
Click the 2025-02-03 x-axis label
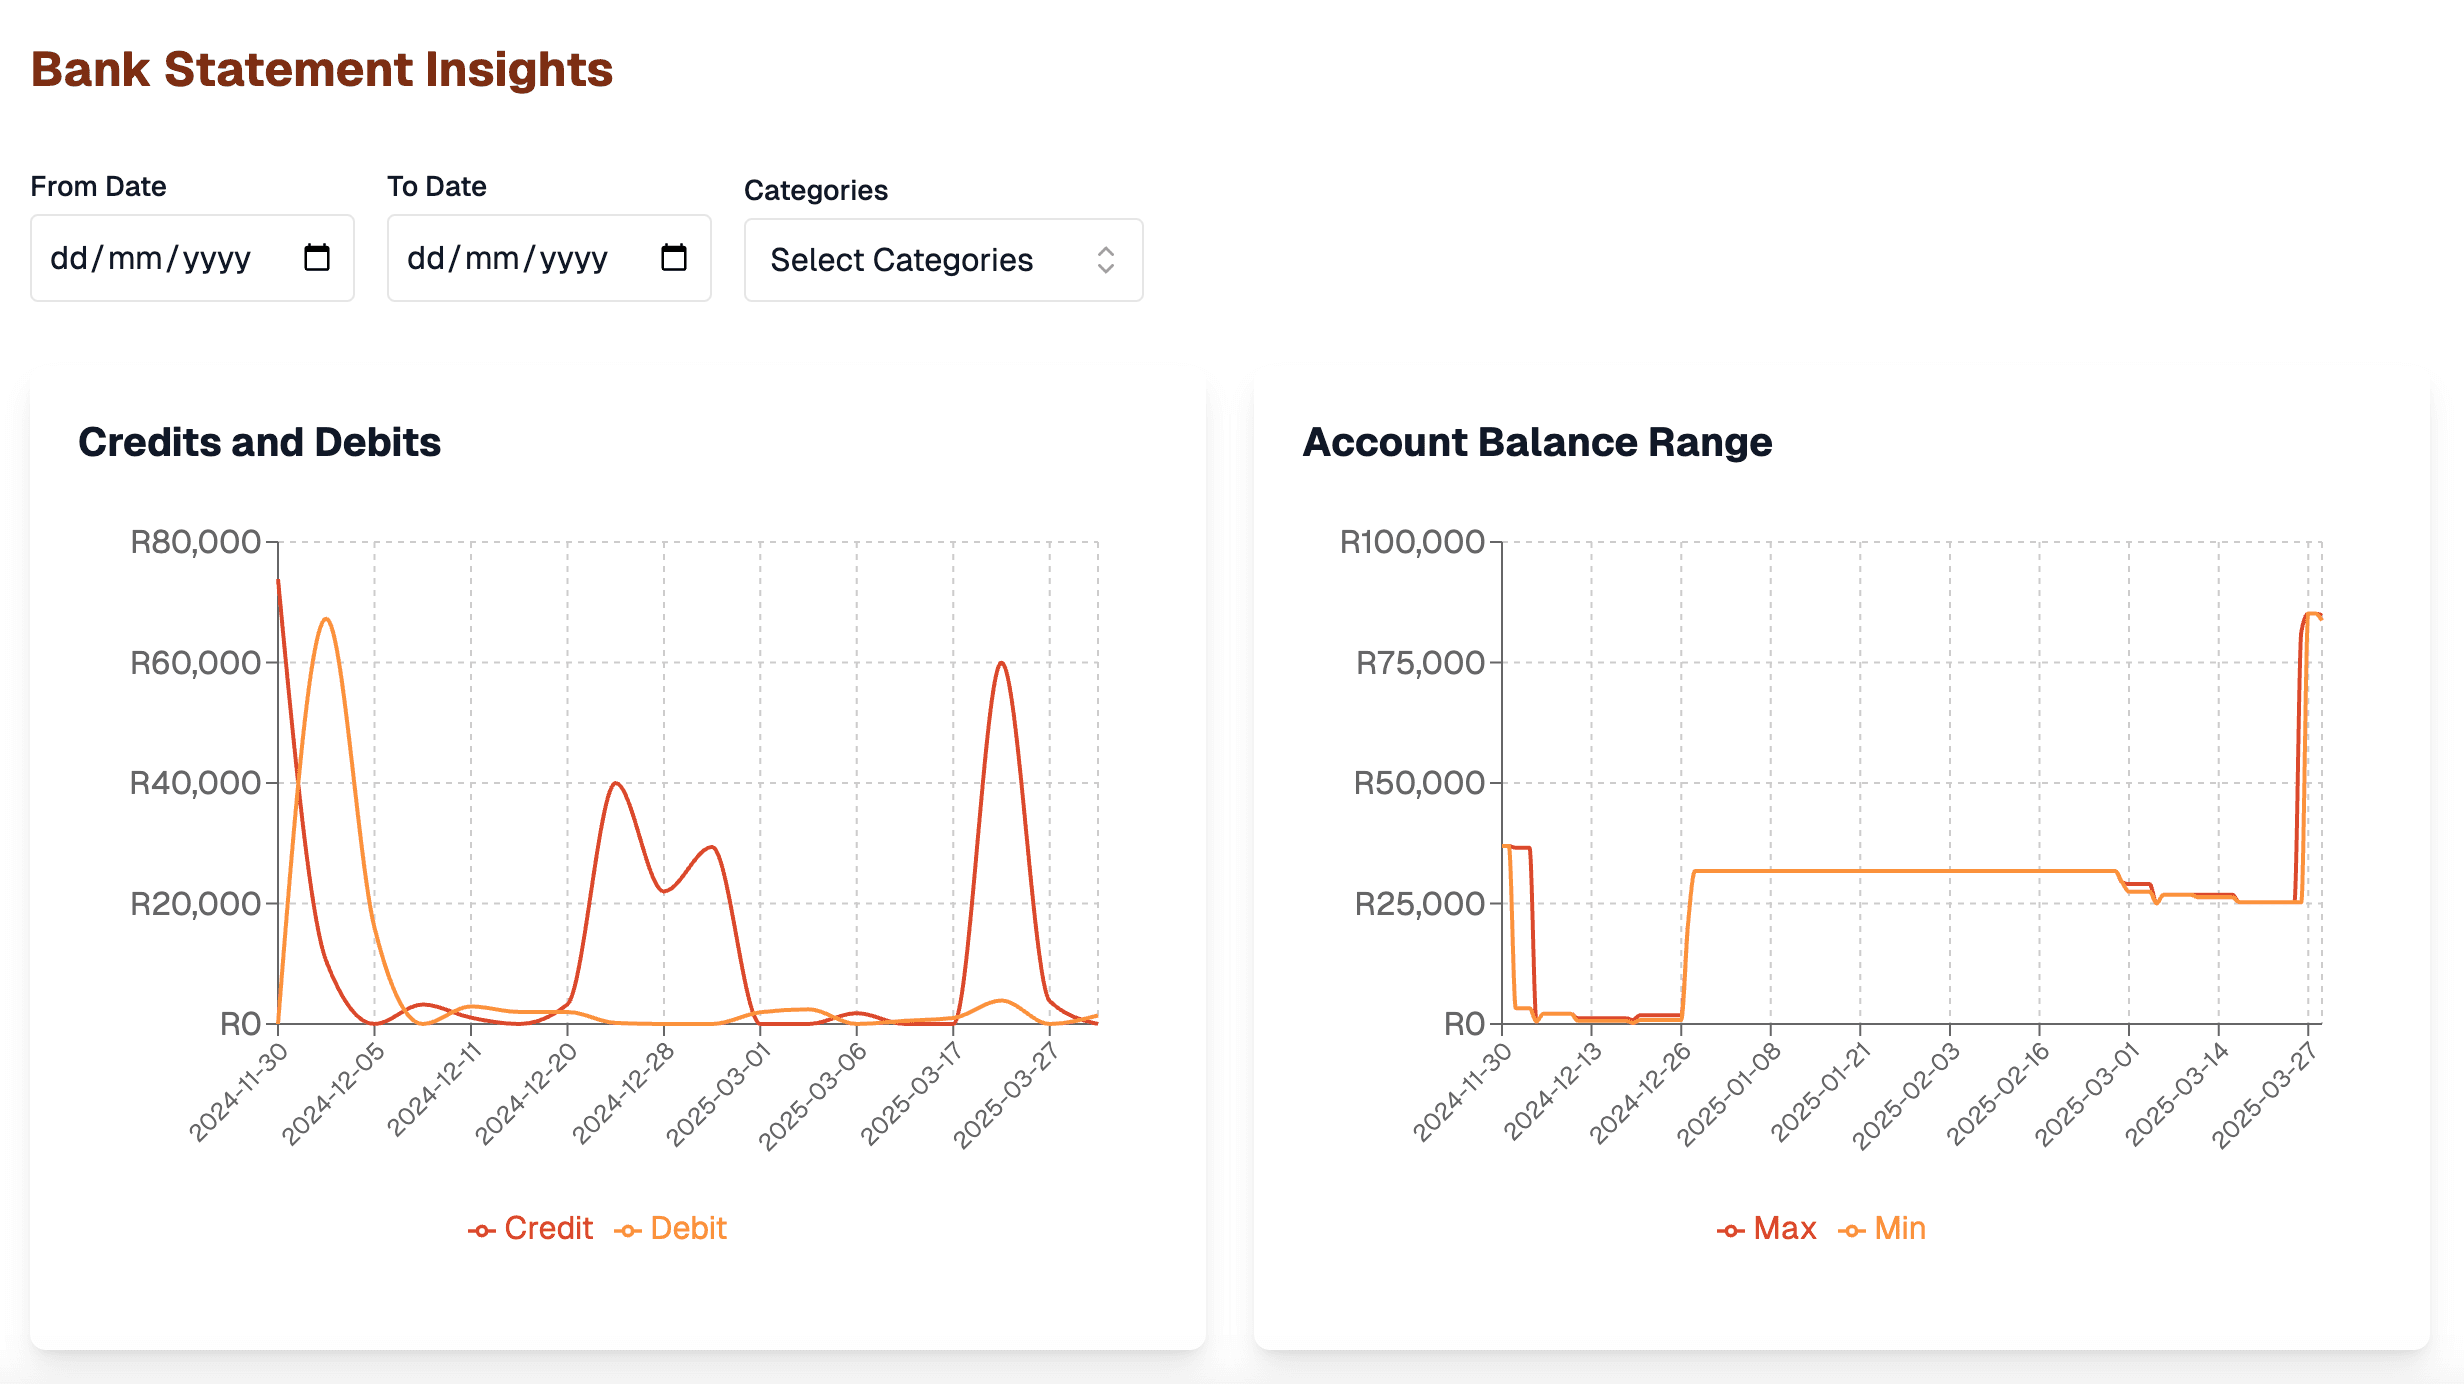coord(1906,1096)
